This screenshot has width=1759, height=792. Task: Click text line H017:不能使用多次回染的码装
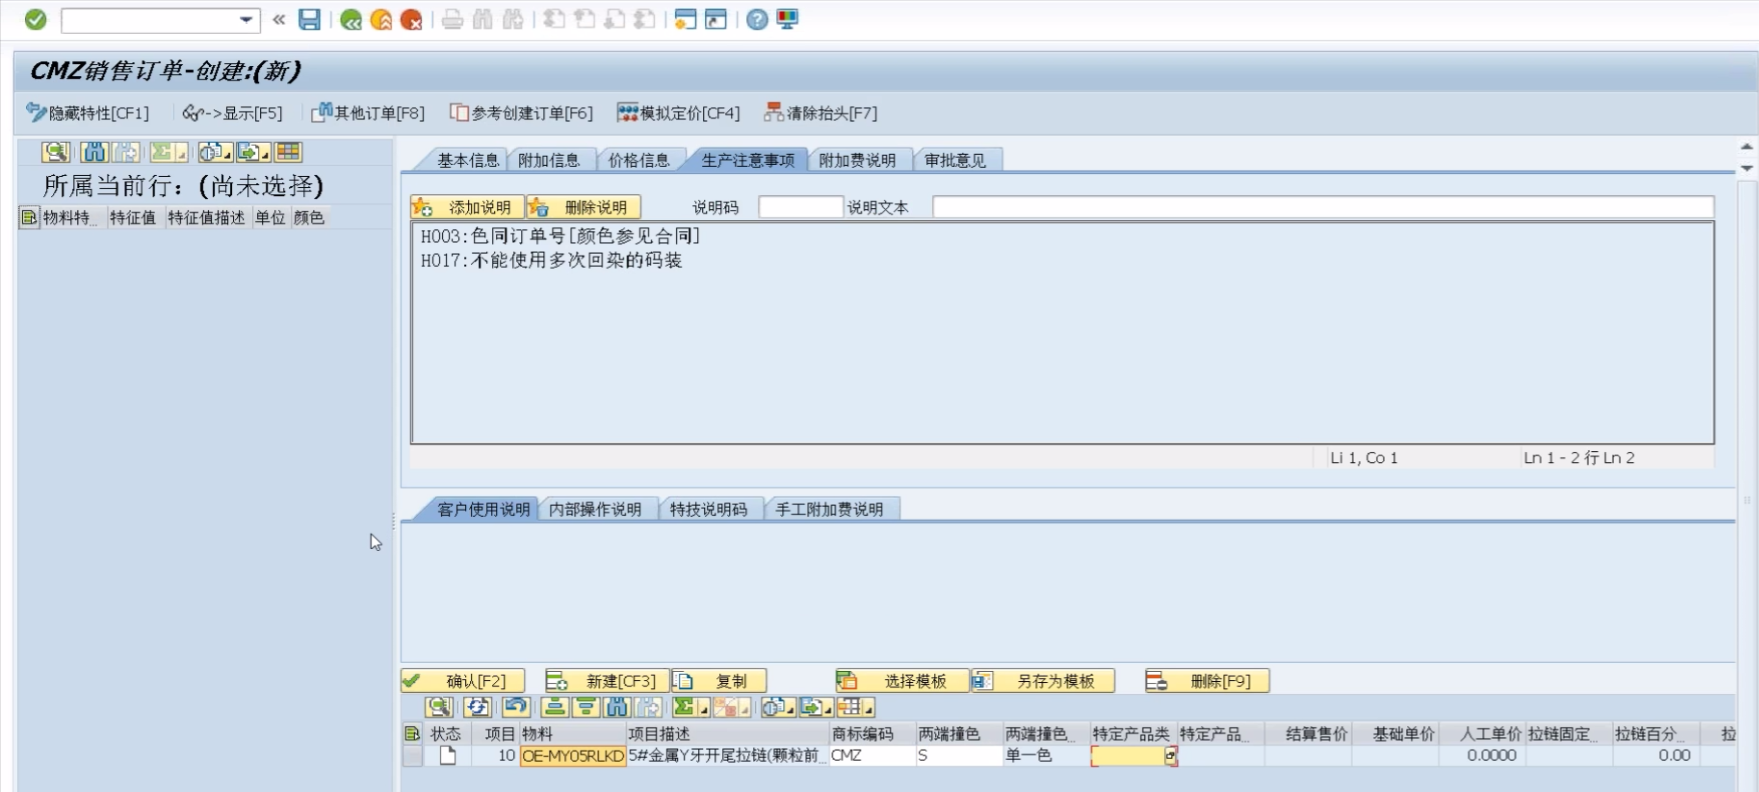(x=551, y=260)
